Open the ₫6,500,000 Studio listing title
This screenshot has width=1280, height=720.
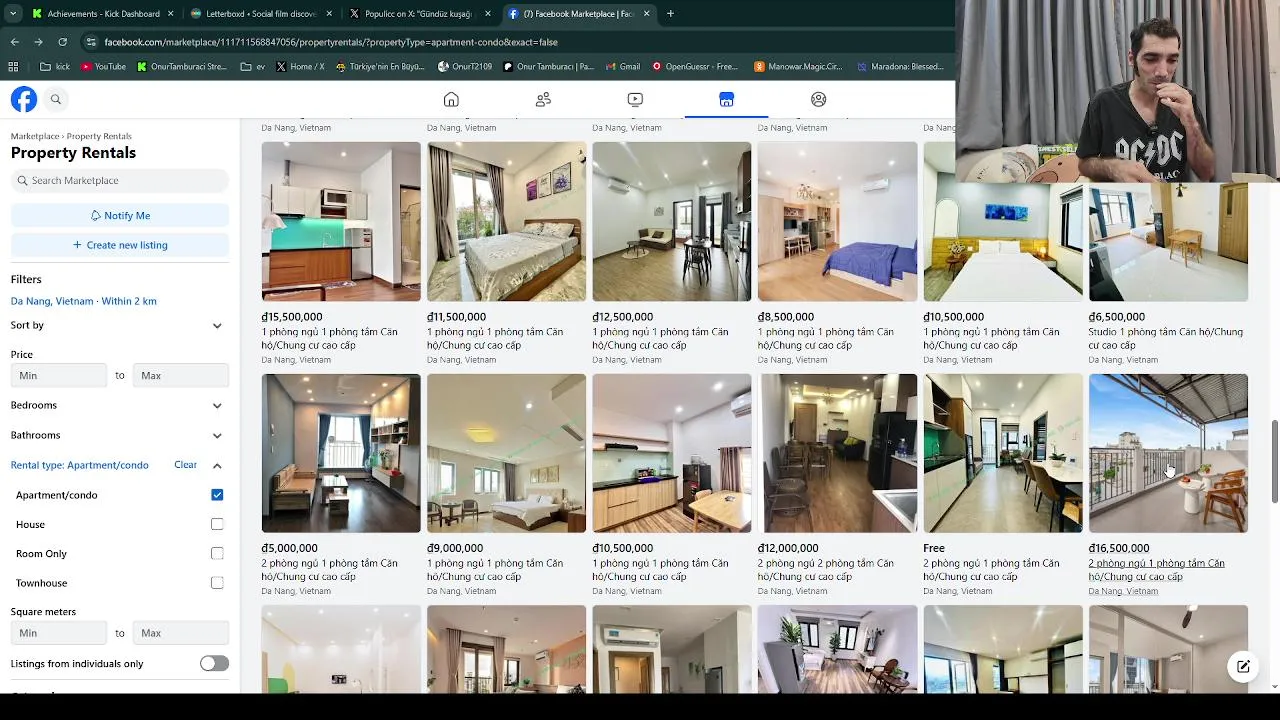click(x=1166, y=338)
